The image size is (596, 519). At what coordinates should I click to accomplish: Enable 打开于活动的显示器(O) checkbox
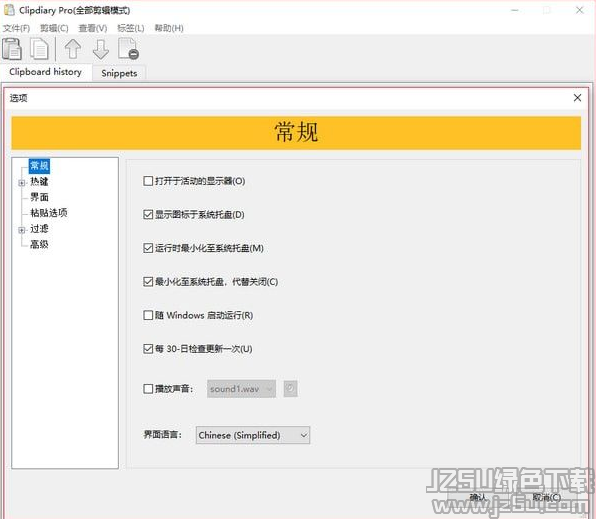[148, 181]
